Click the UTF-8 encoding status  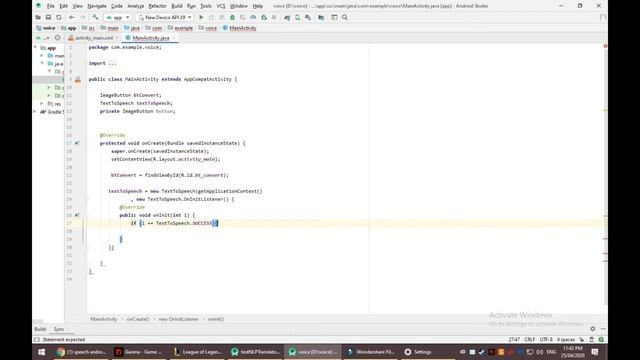pos(546,340)
